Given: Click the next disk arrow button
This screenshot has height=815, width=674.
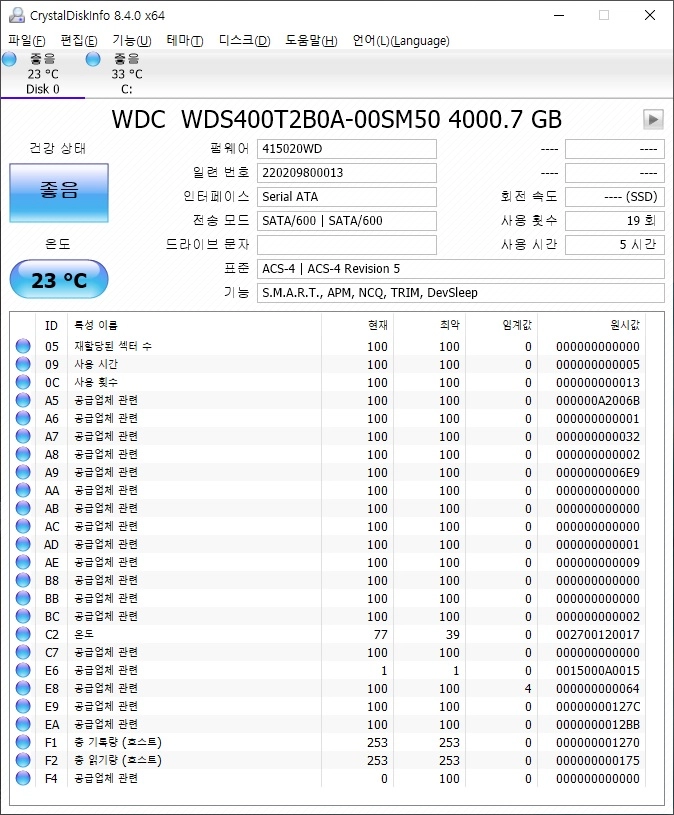Looking at the screenshot, I should (653, 120).
